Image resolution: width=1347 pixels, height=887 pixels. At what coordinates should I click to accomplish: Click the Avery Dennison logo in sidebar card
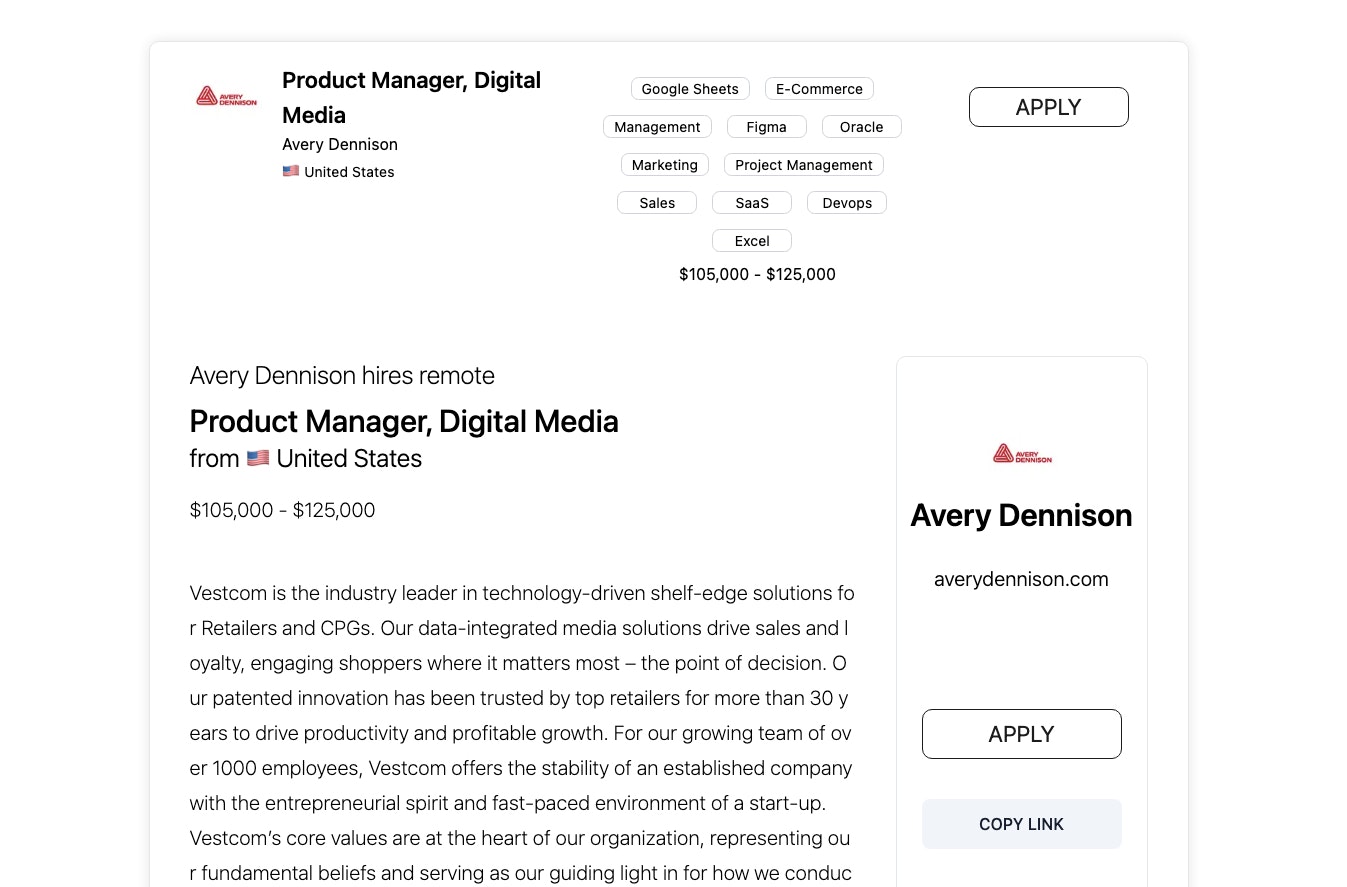click(x=1022, y=454)
